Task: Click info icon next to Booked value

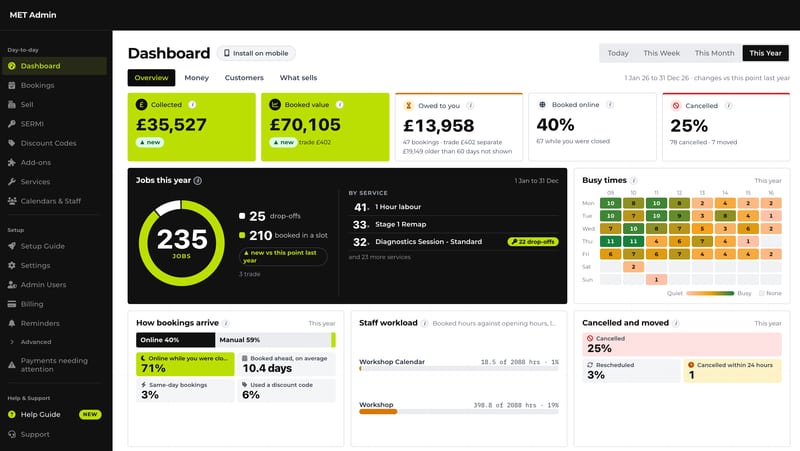Action: [x=340, y=105]
